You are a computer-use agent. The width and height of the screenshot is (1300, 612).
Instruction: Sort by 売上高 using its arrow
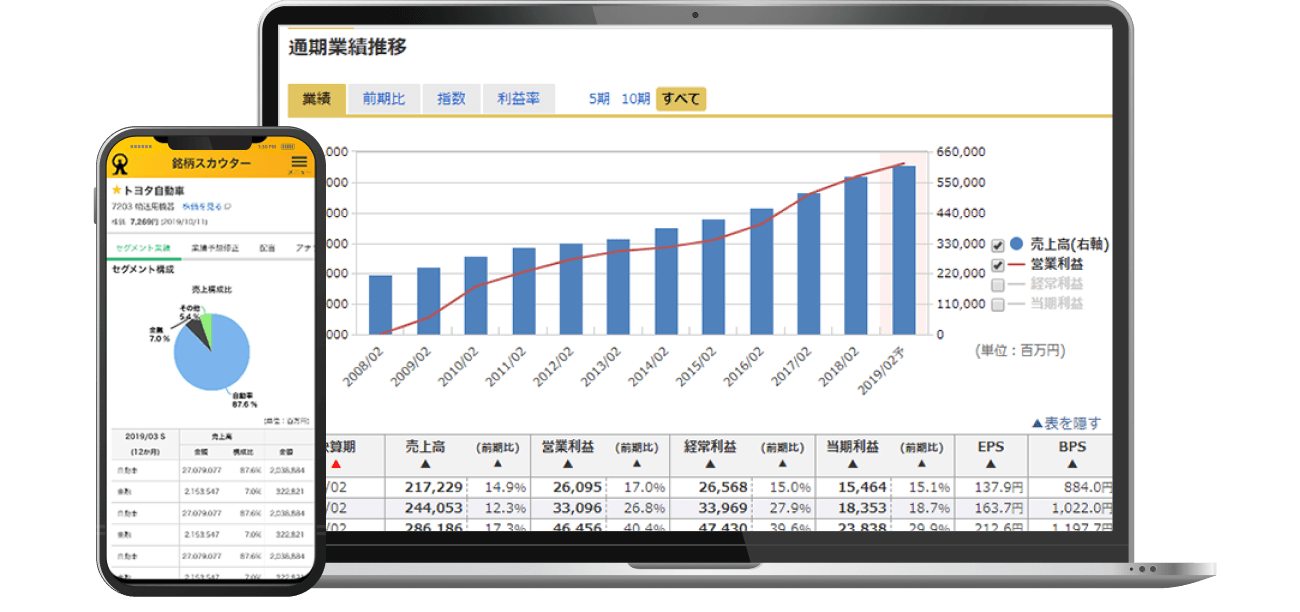pos(425,464)
